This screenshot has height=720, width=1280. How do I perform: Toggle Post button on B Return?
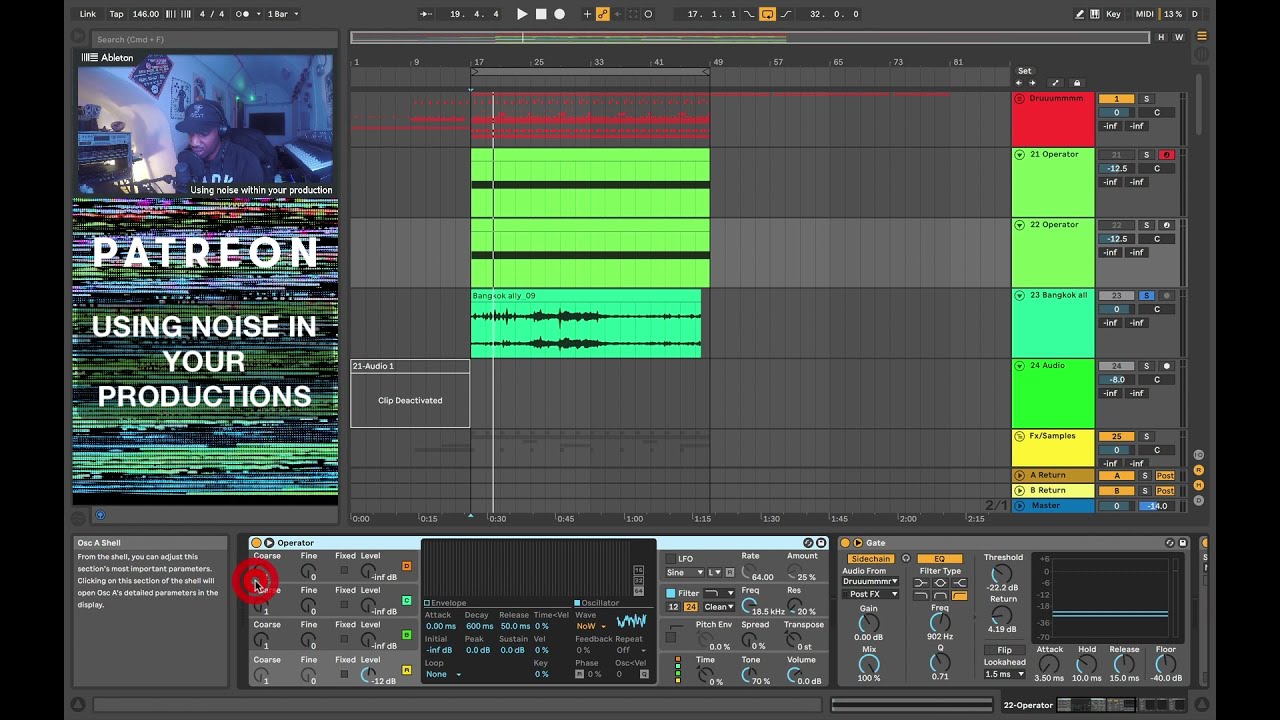(x=1166, y=490)
